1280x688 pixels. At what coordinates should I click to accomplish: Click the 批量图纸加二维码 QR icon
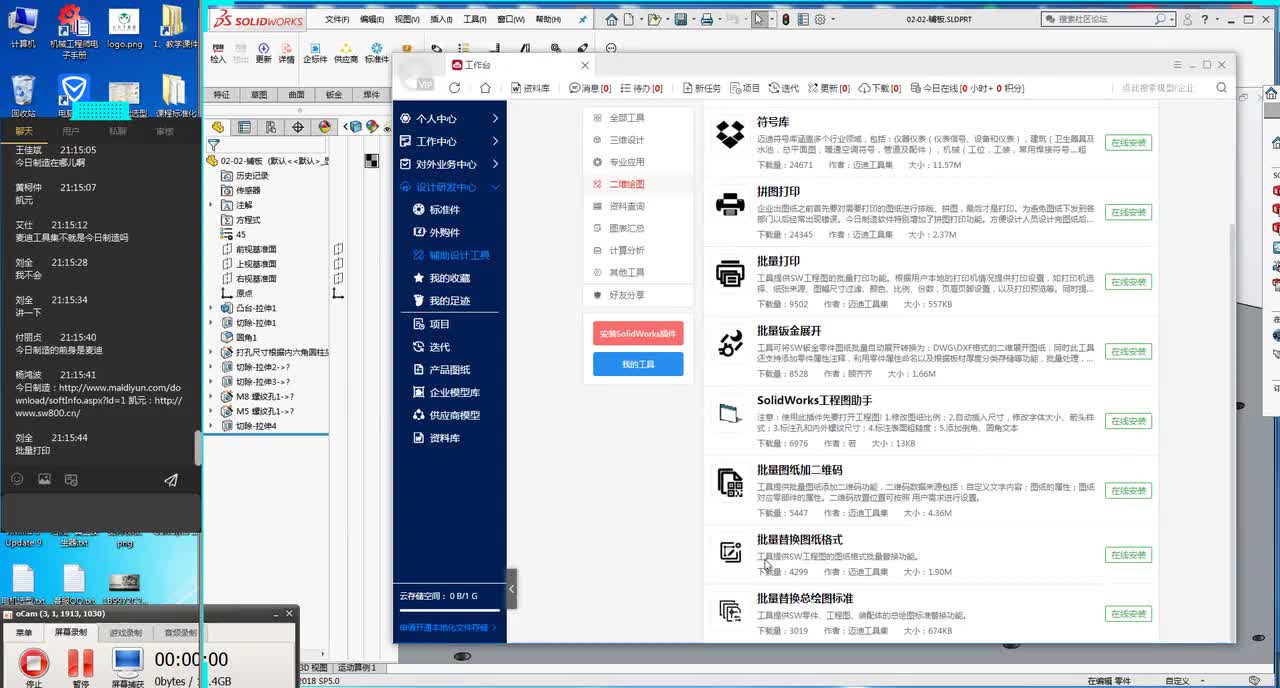tap(730, 482)
